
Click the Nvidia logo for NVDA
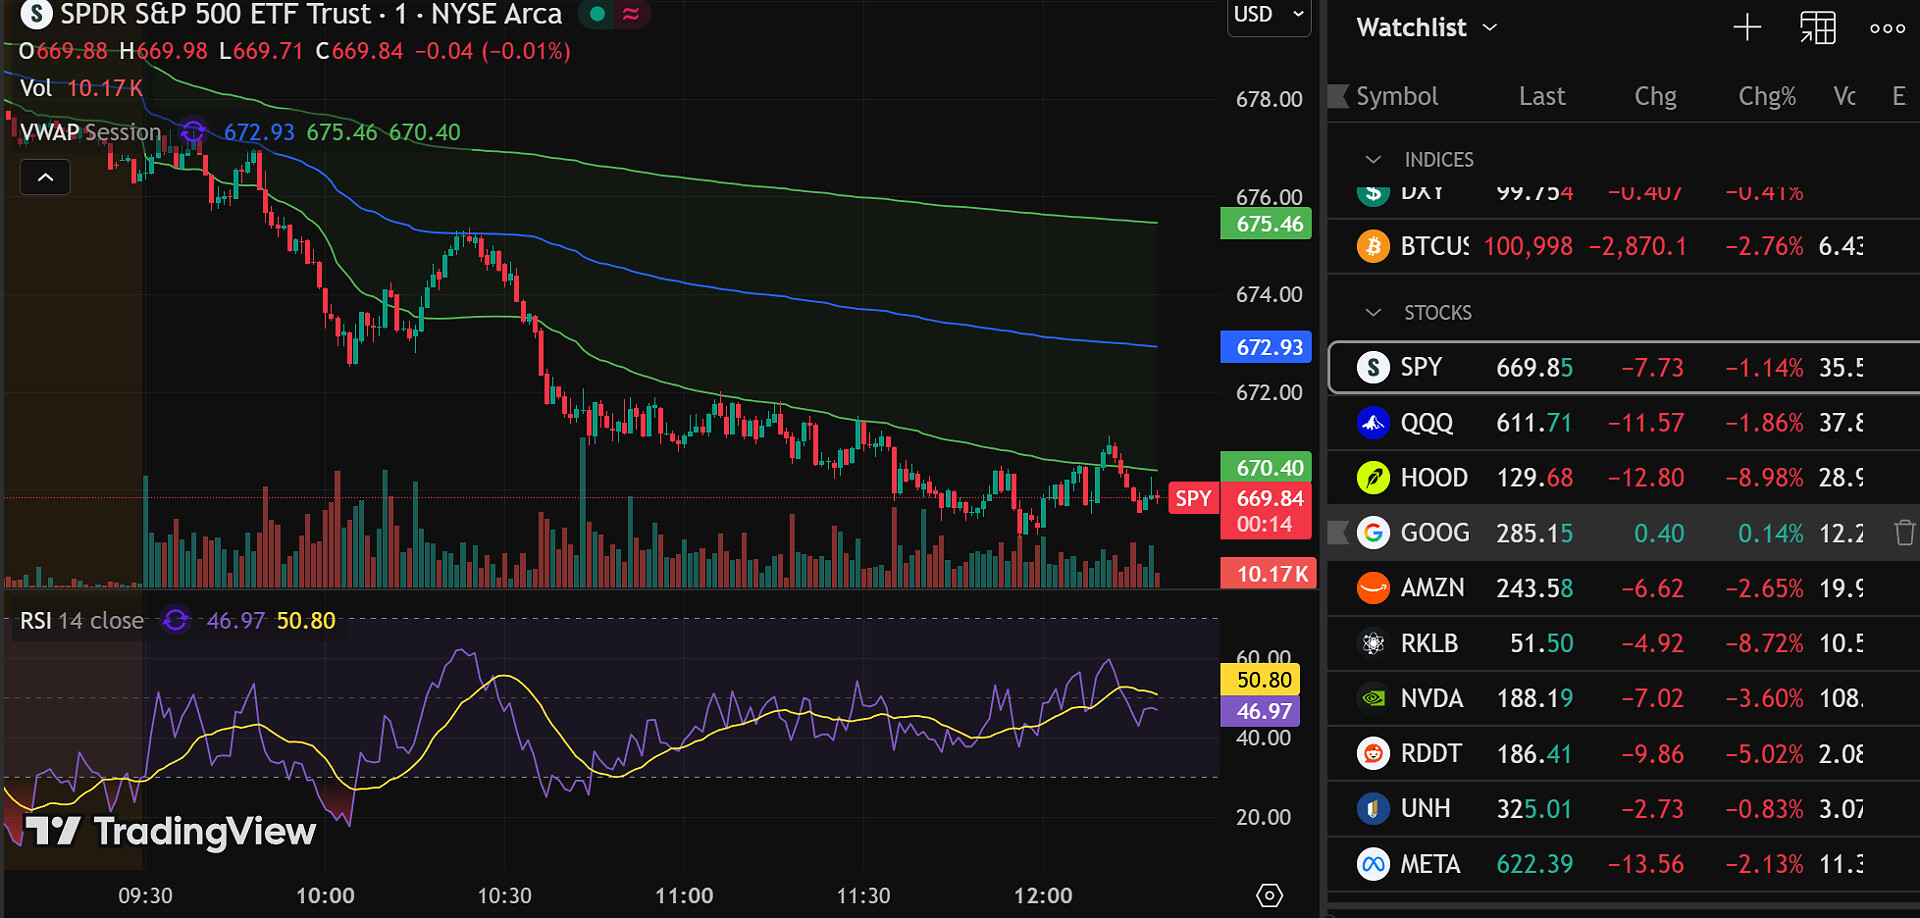1373,698
